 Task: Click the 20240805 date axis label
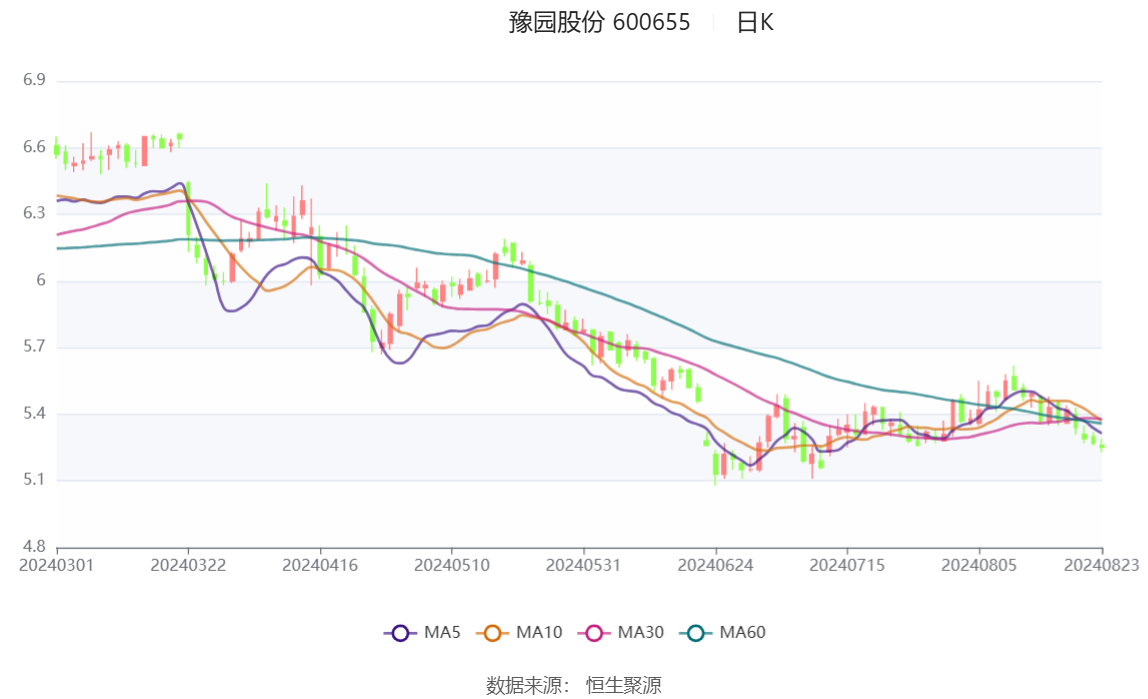point(979,565)
